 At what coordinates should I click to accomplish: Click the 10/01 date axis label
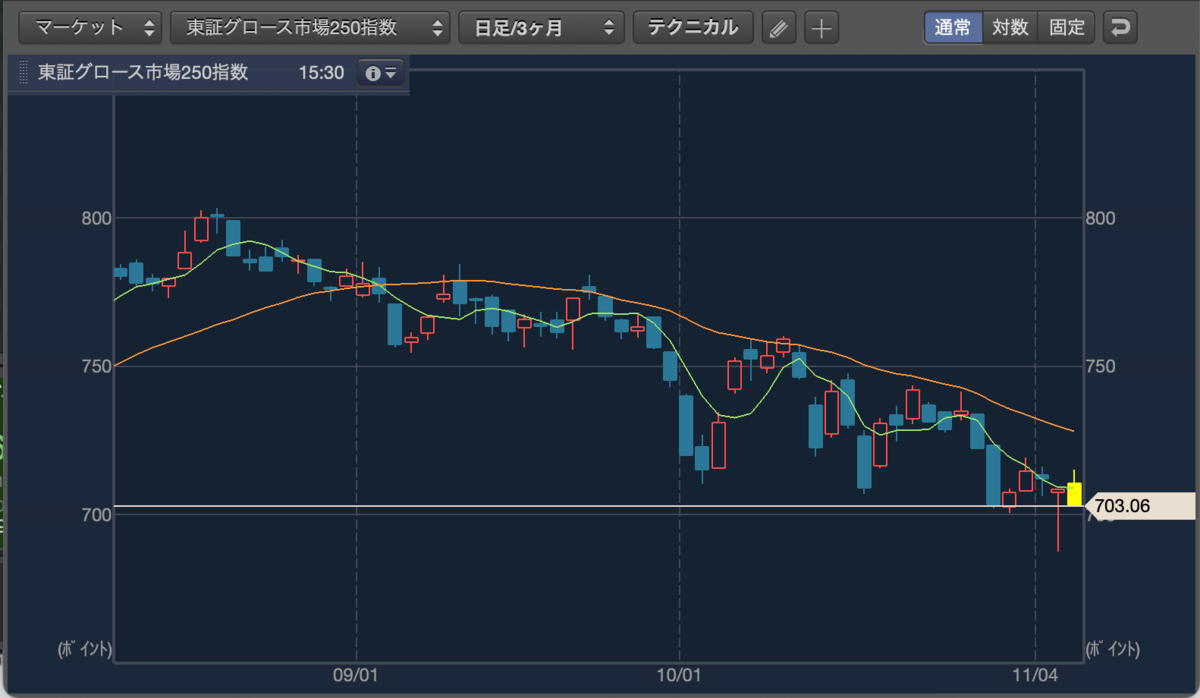(679, 675)
